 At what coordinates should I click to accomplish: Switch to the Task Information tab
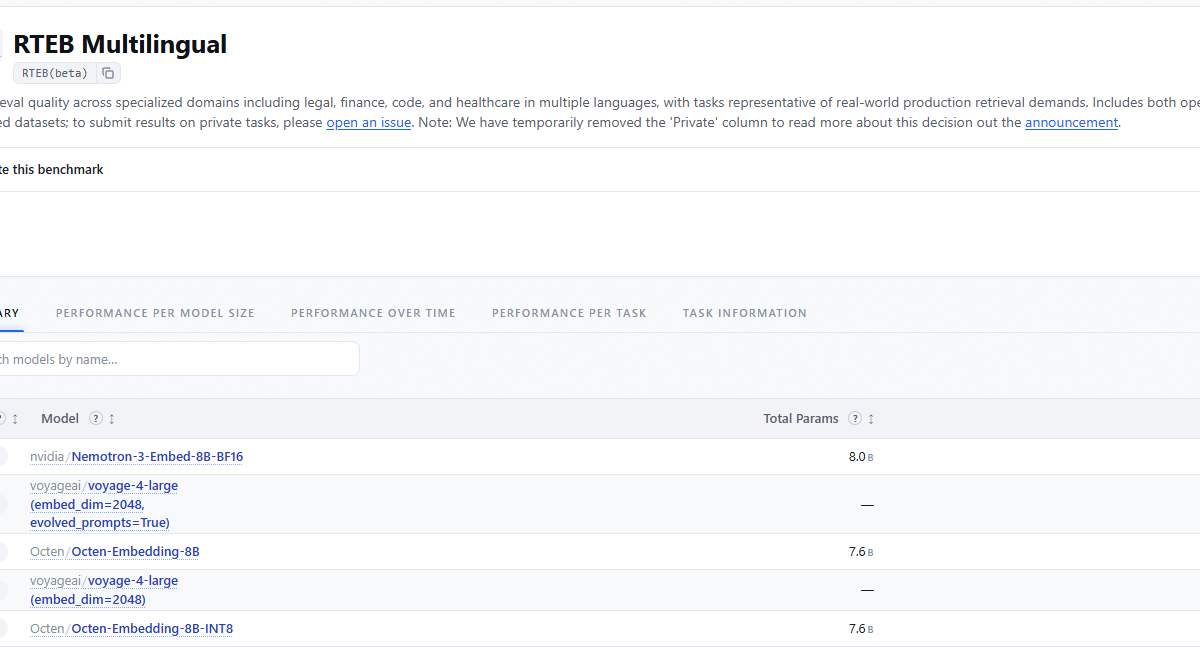745,313
